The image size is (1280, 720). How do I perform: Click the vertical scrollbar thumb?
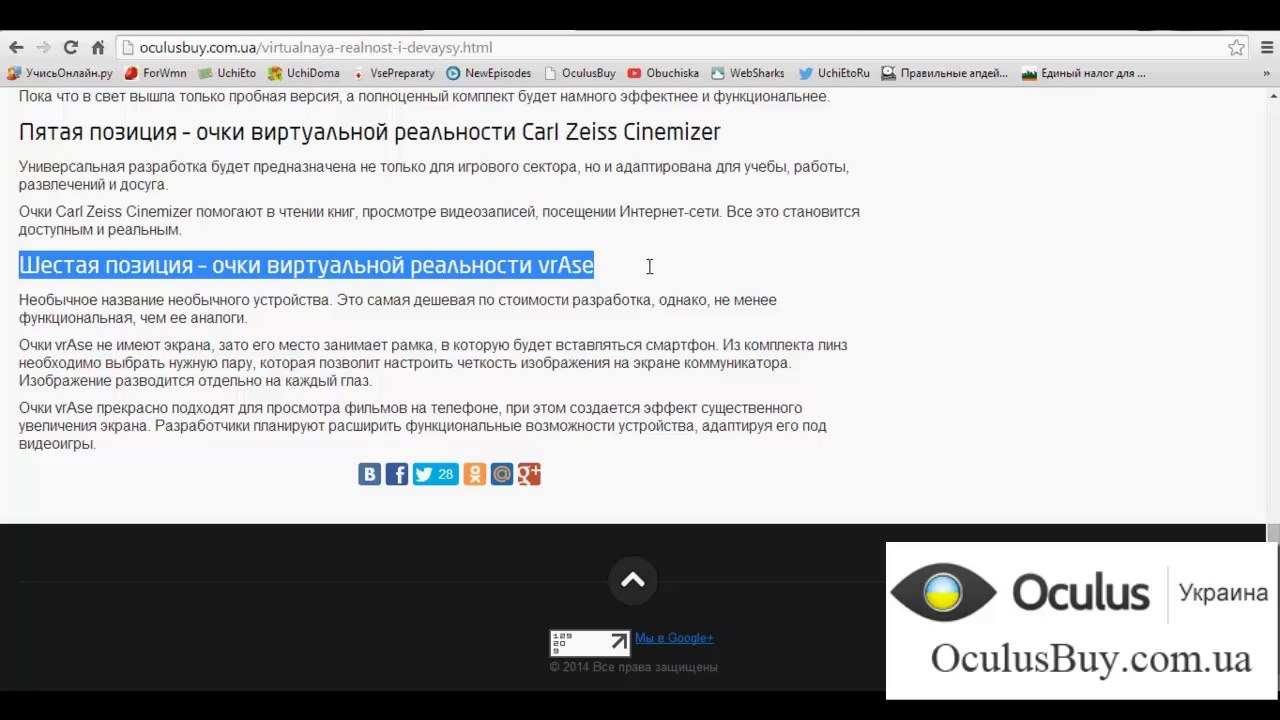coord(1273,534)
